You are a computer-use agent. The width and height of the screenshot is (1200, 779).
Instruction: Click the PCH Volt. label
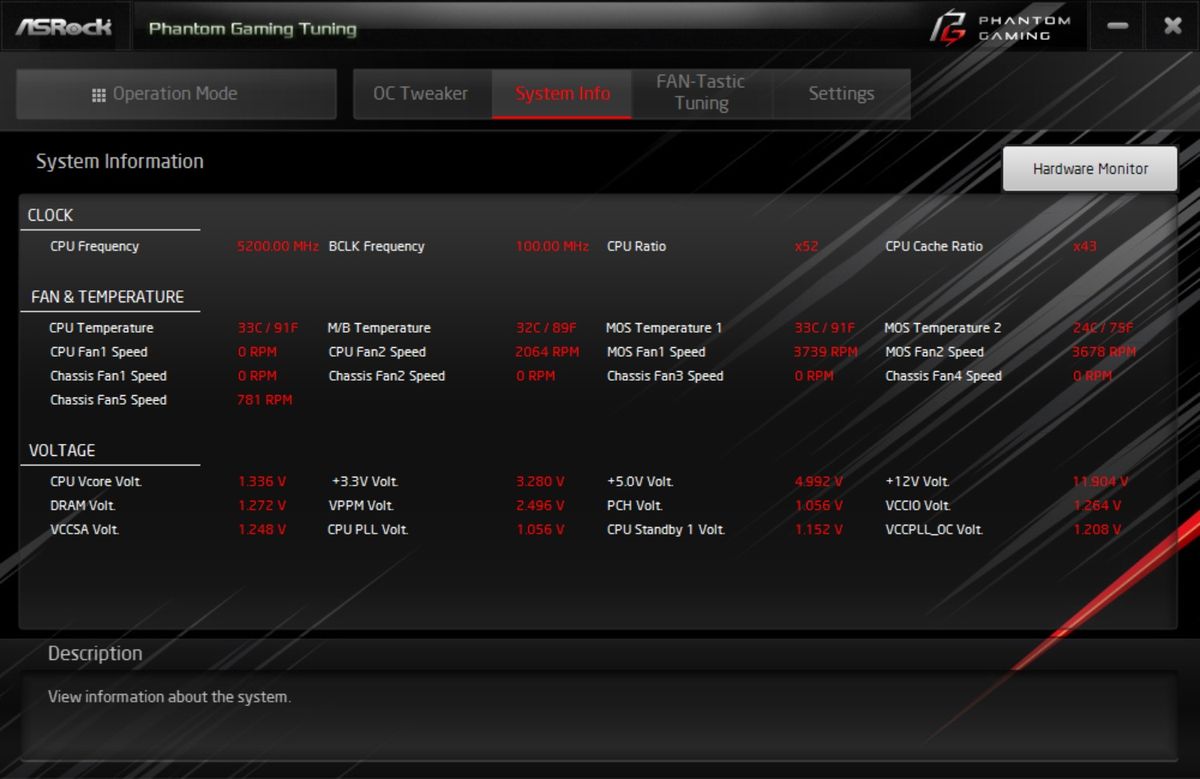[x=635, y=506]
